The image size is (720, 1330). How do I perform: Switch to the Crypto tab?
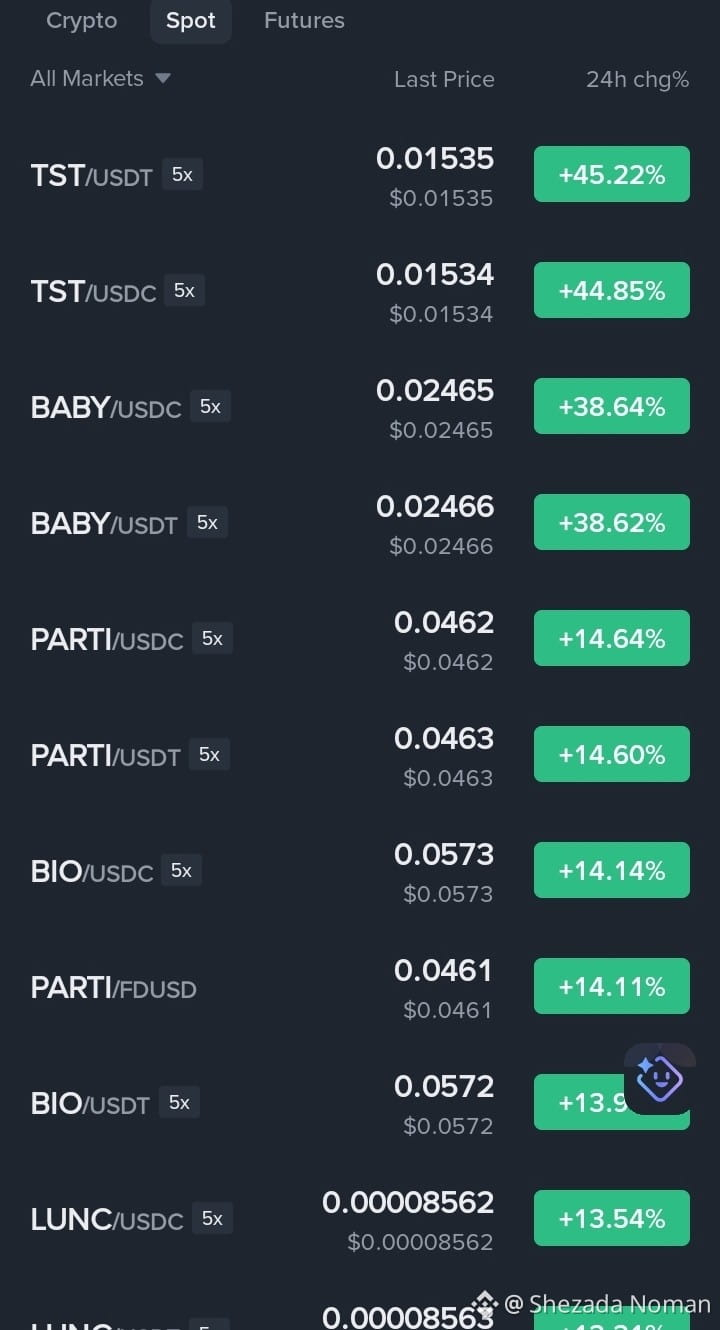click(x=82, y=20)
